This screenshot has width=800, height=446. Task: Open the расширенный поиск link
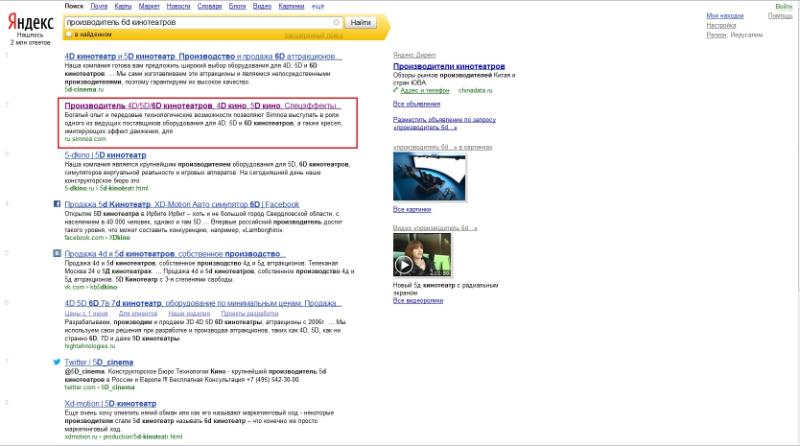click(313, 36)
